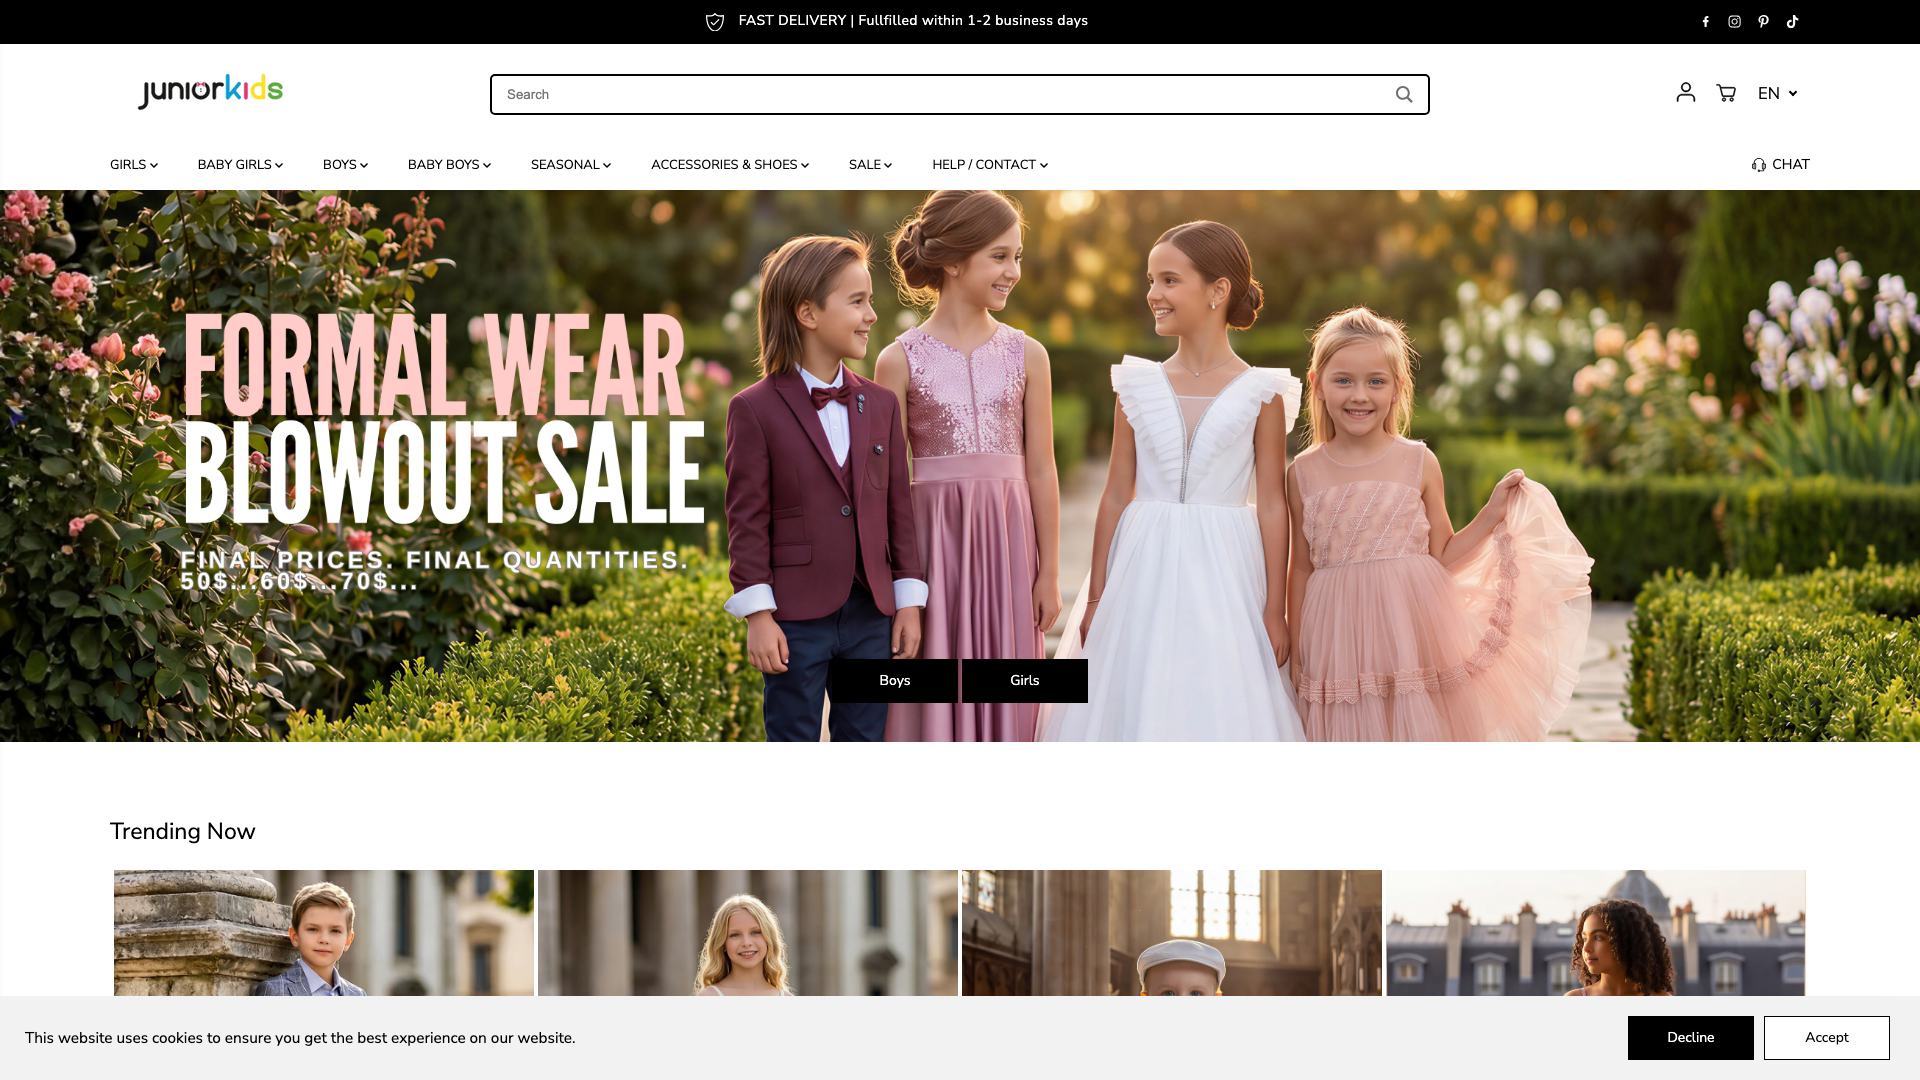Decline the cookies notice
Image resolution: width=1920 pixels, height=1080 pixels.
click(1691, 1038)
